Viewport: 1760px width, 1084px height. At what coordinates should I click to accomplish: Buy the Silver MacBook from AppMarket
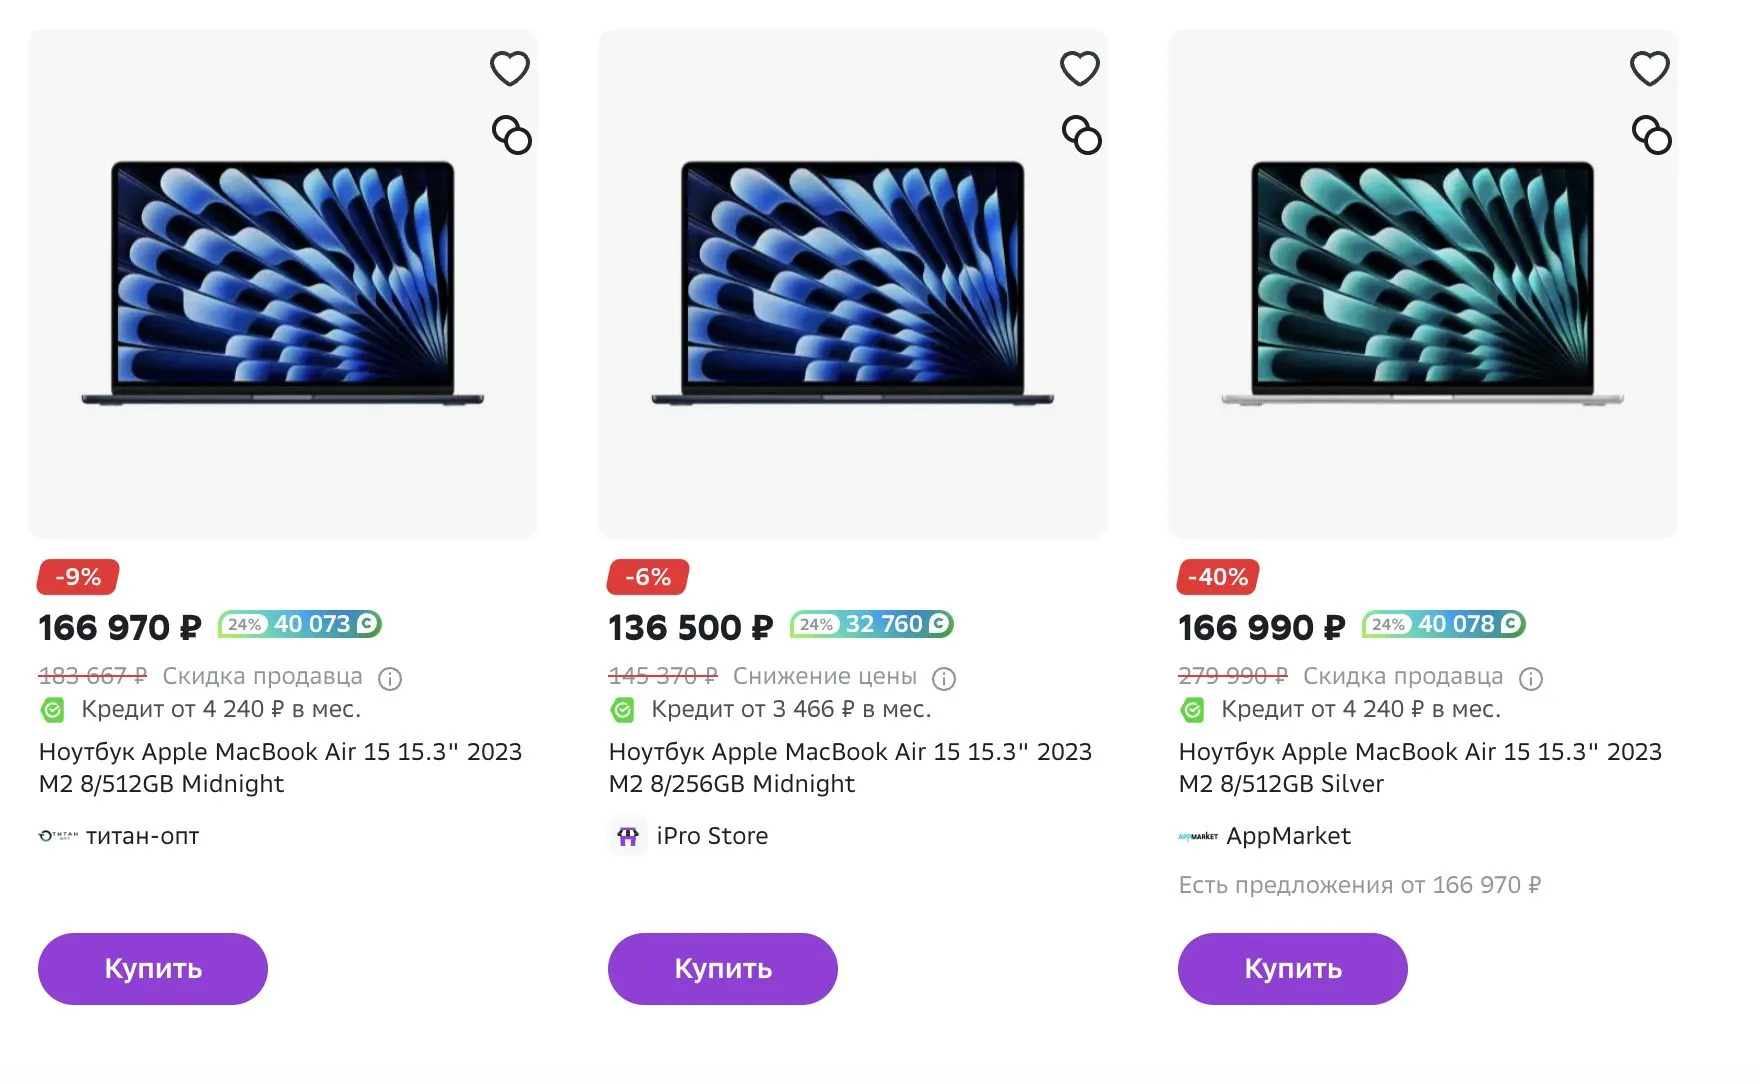(1292, 968)
